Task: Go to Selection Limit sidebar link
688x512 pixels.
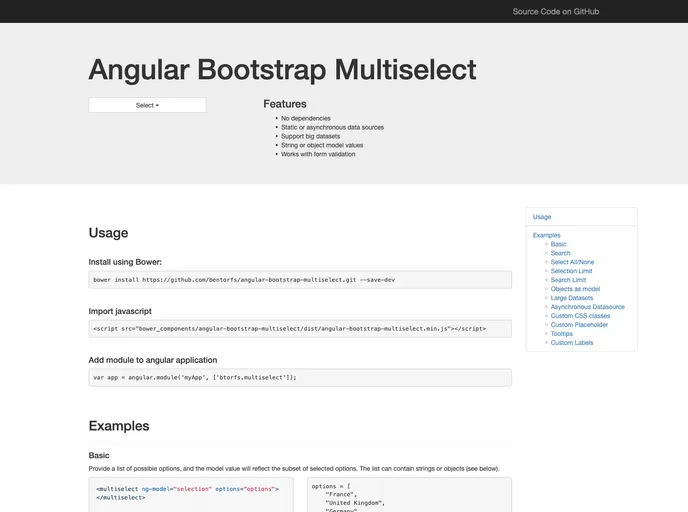Action: click(x=571, y=271)
